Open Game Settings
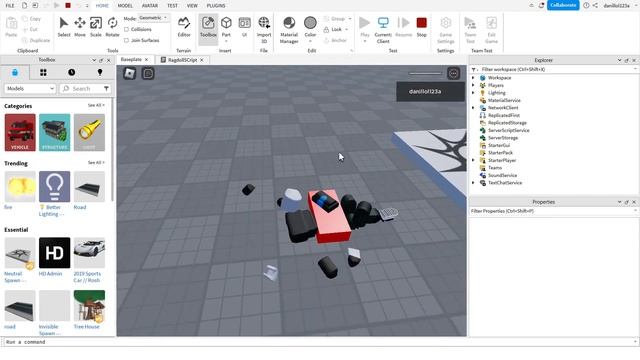 point(446,30)
